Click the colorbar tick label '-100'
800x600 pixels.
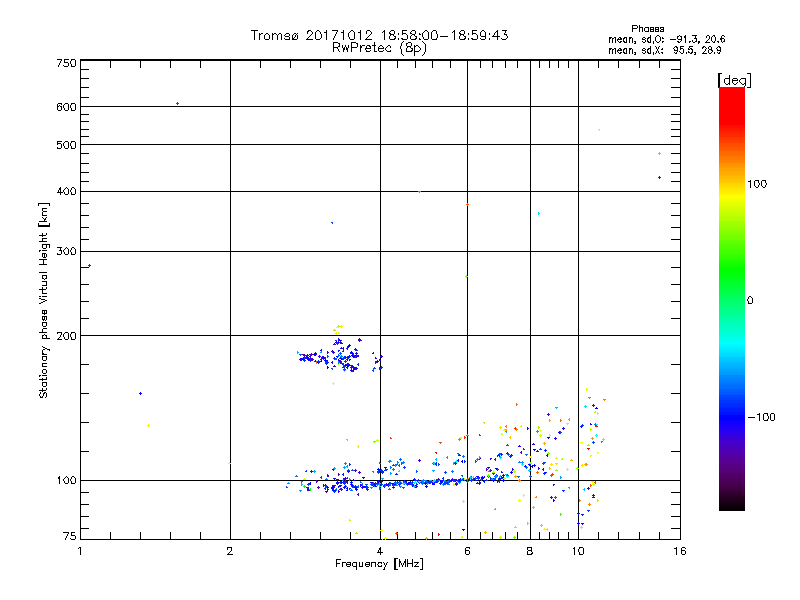[761, 417]
